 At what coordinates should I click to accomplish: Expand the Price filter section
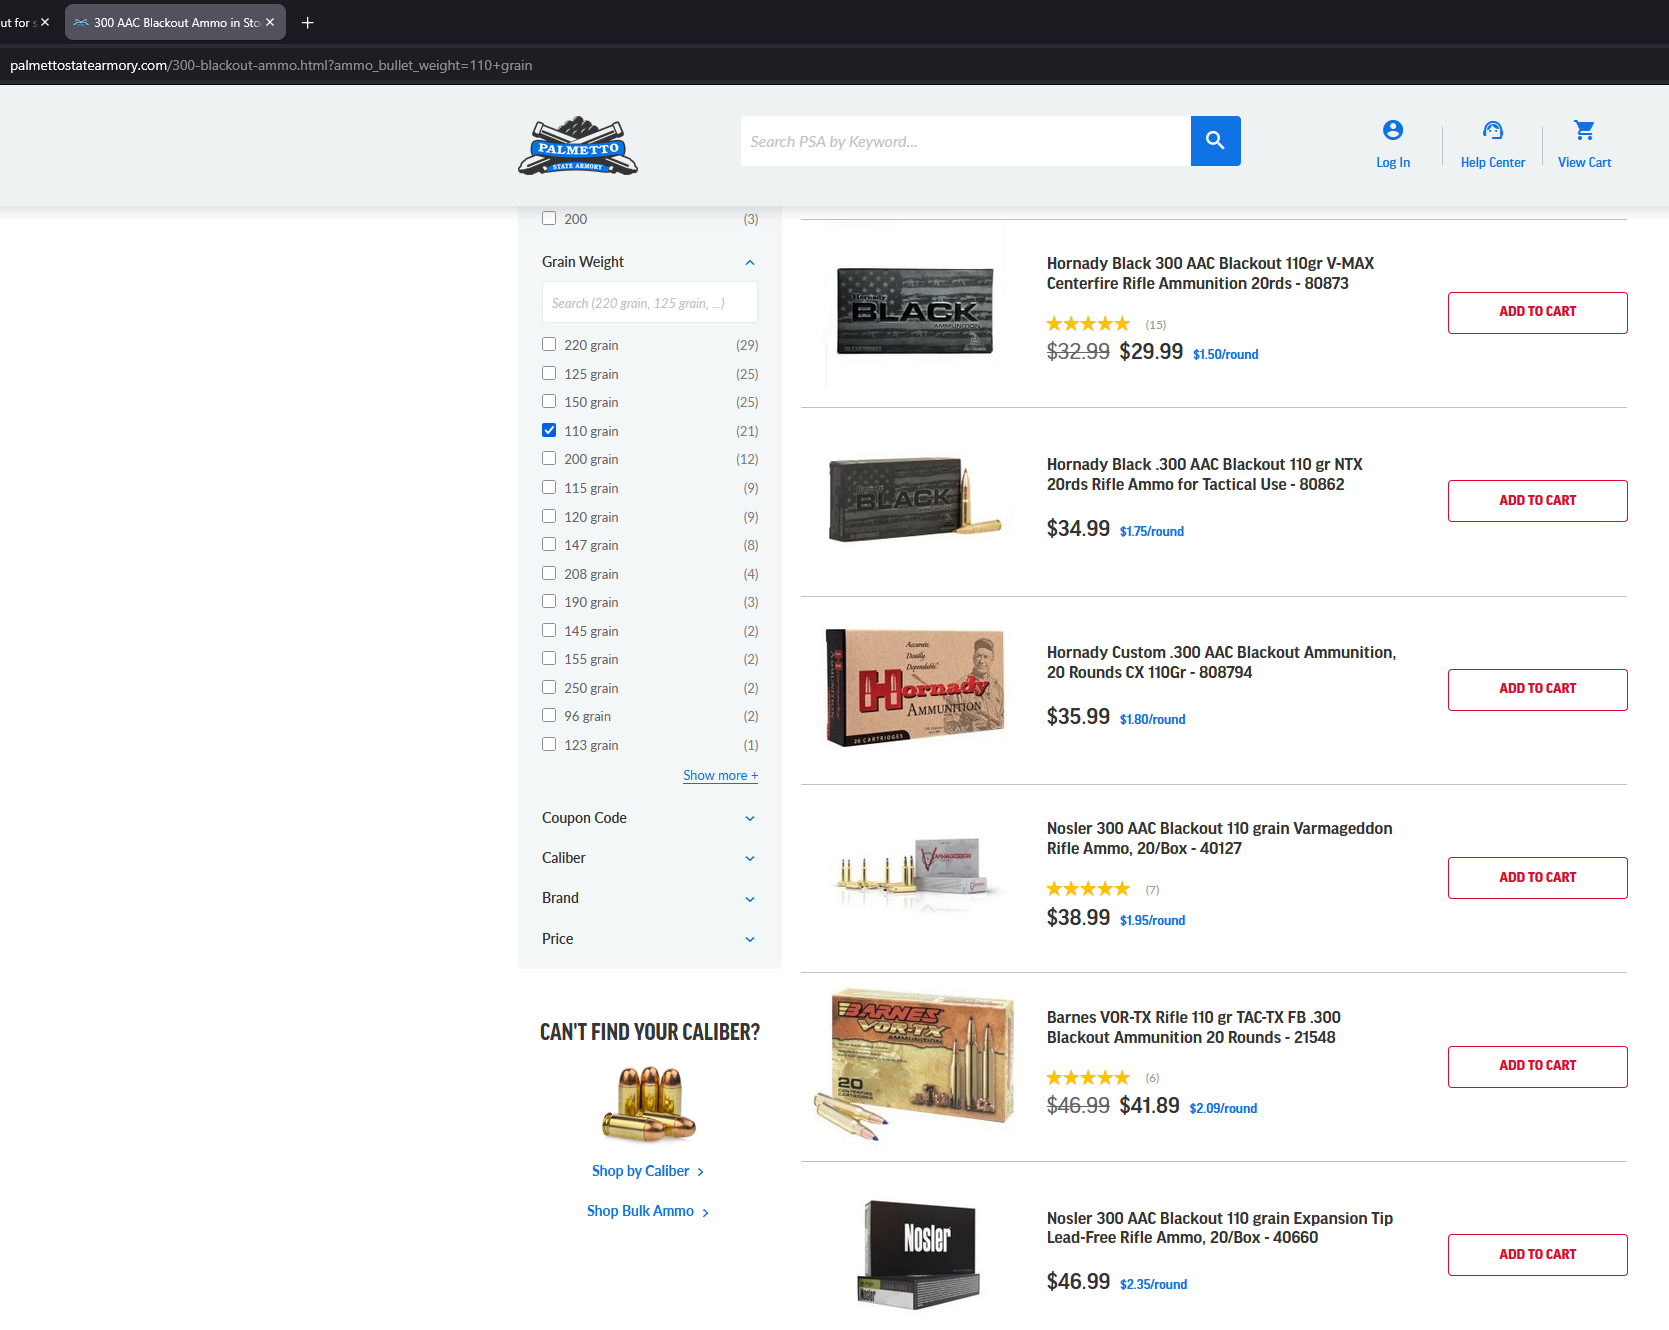(750, 939)
